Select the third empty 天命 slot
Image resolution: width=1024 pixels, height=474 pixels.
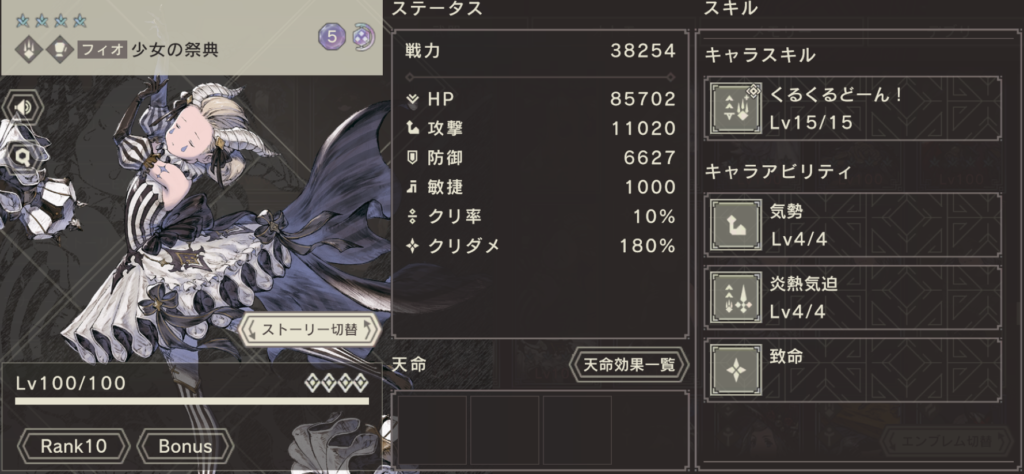tap(577, 430)
